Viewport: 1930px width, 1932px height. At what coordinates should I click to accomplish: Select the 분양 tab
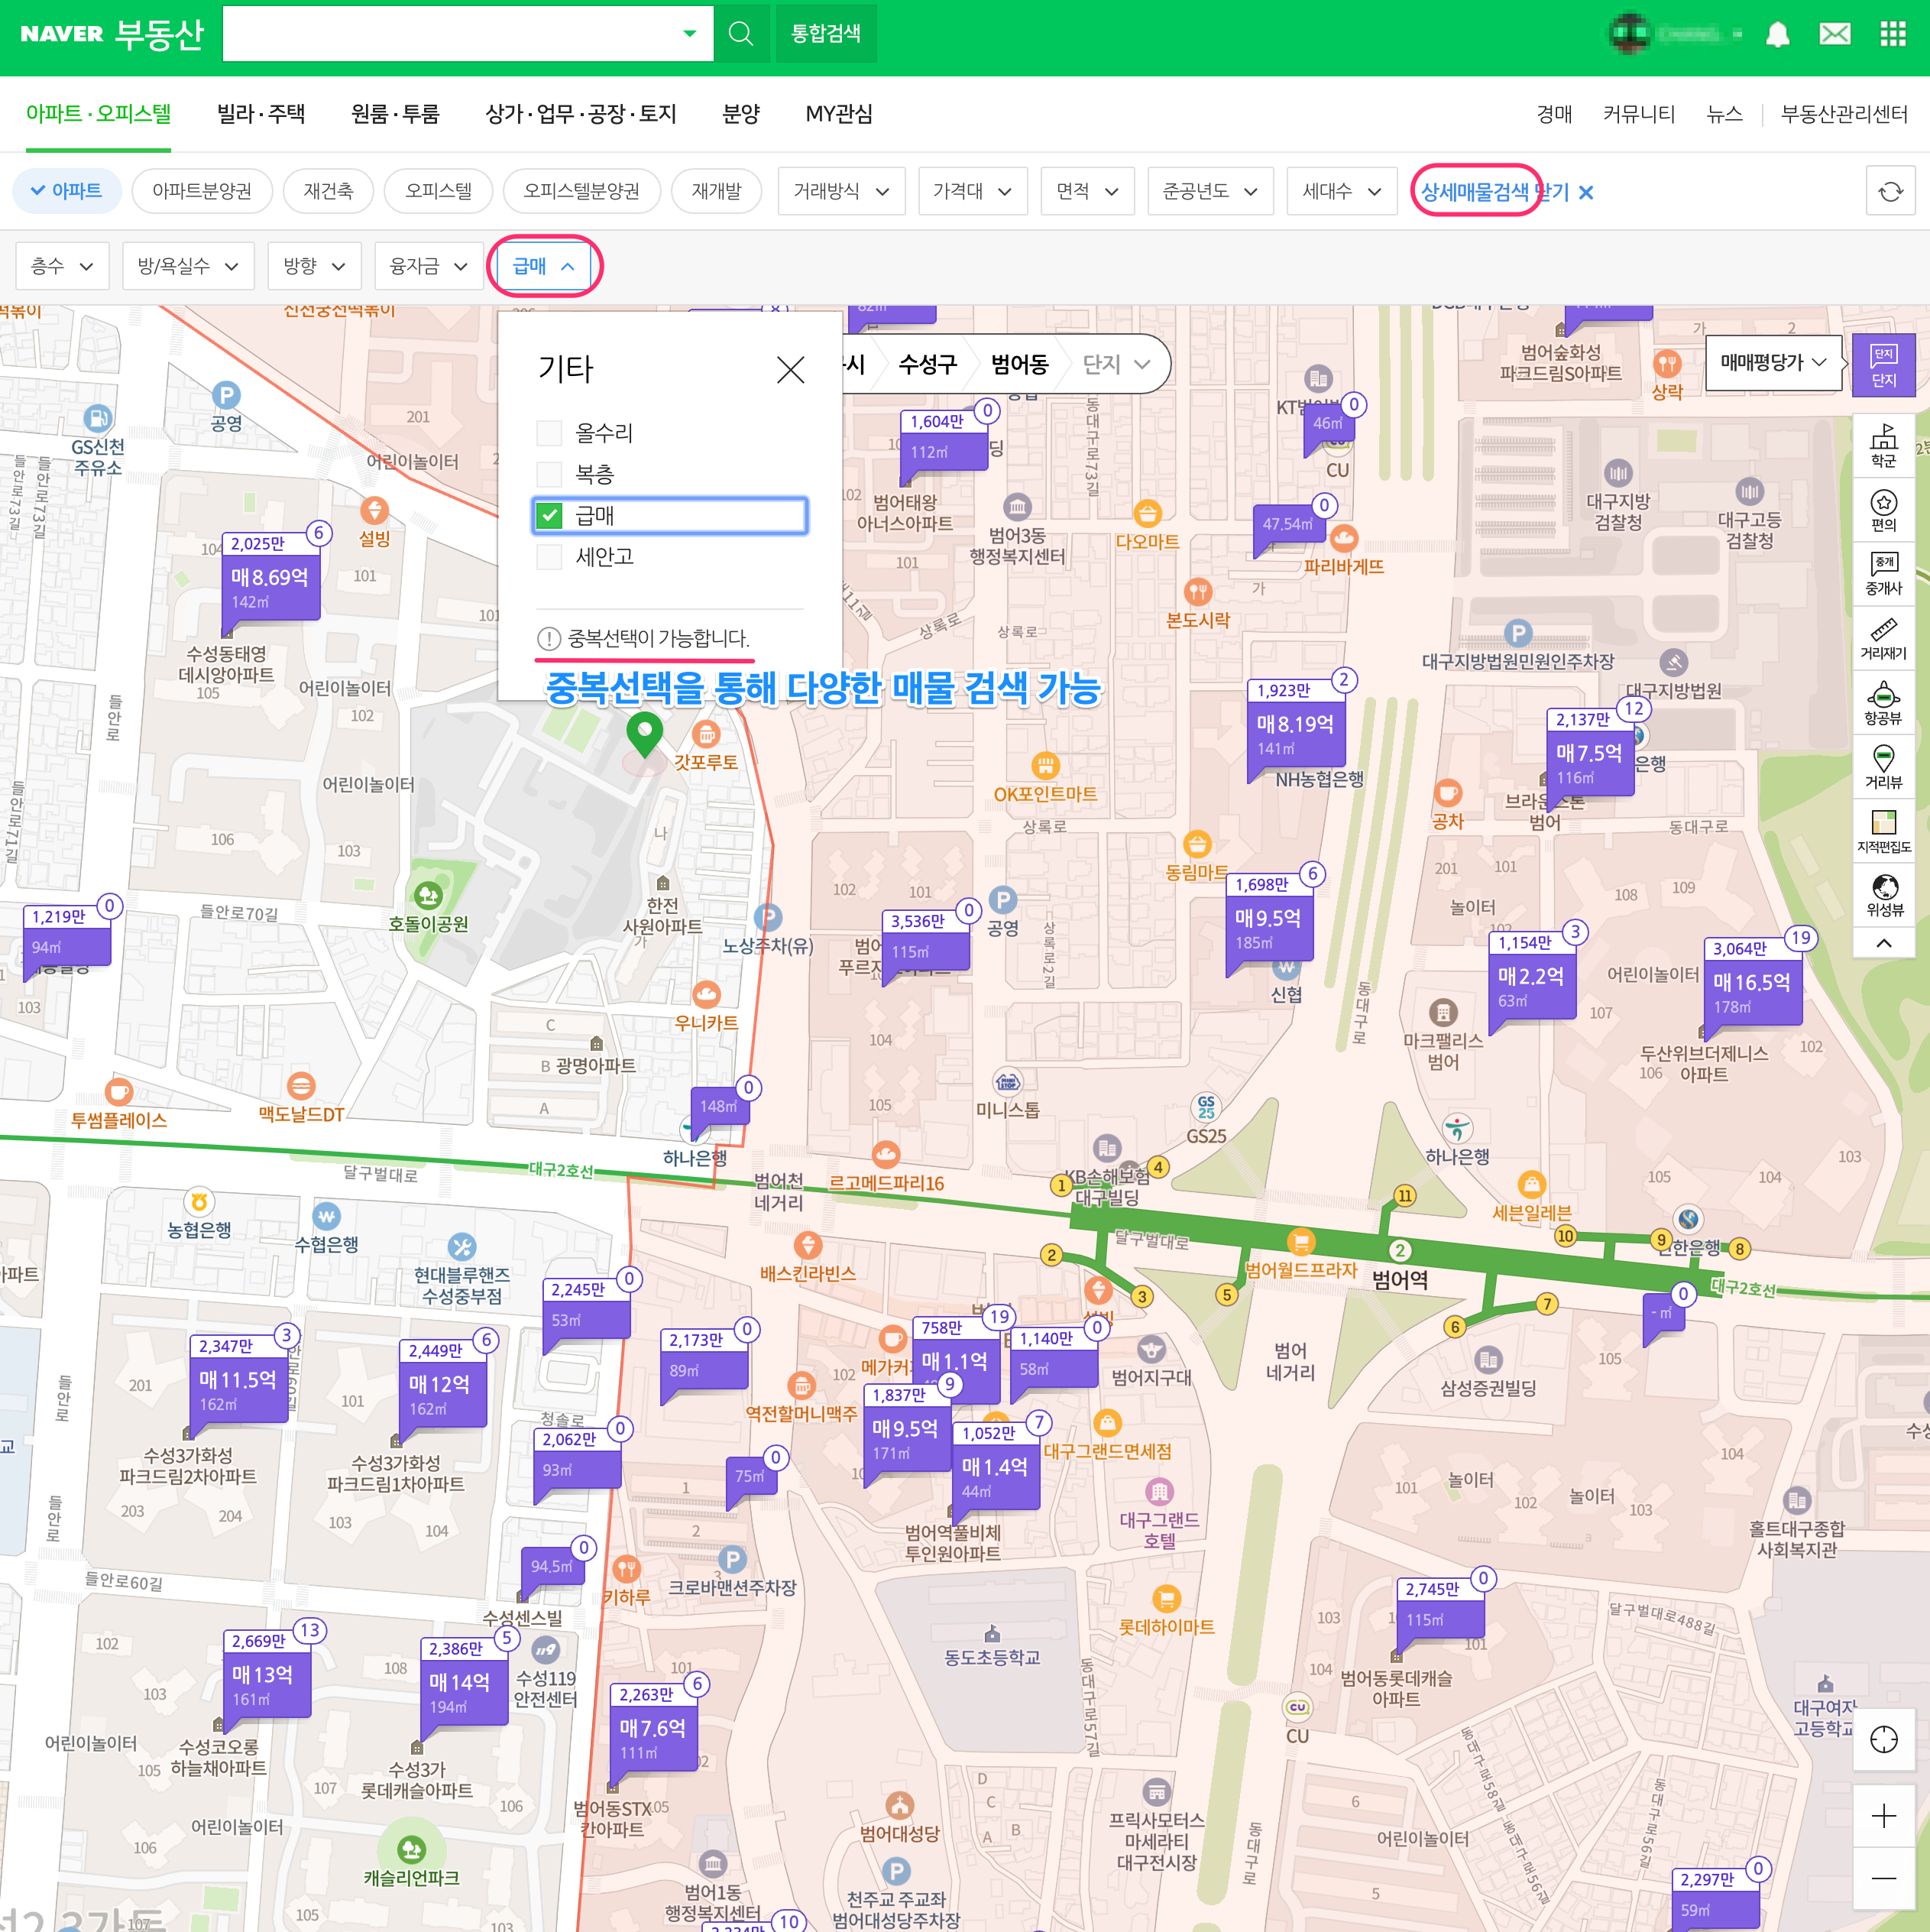[x=741, y=114]
